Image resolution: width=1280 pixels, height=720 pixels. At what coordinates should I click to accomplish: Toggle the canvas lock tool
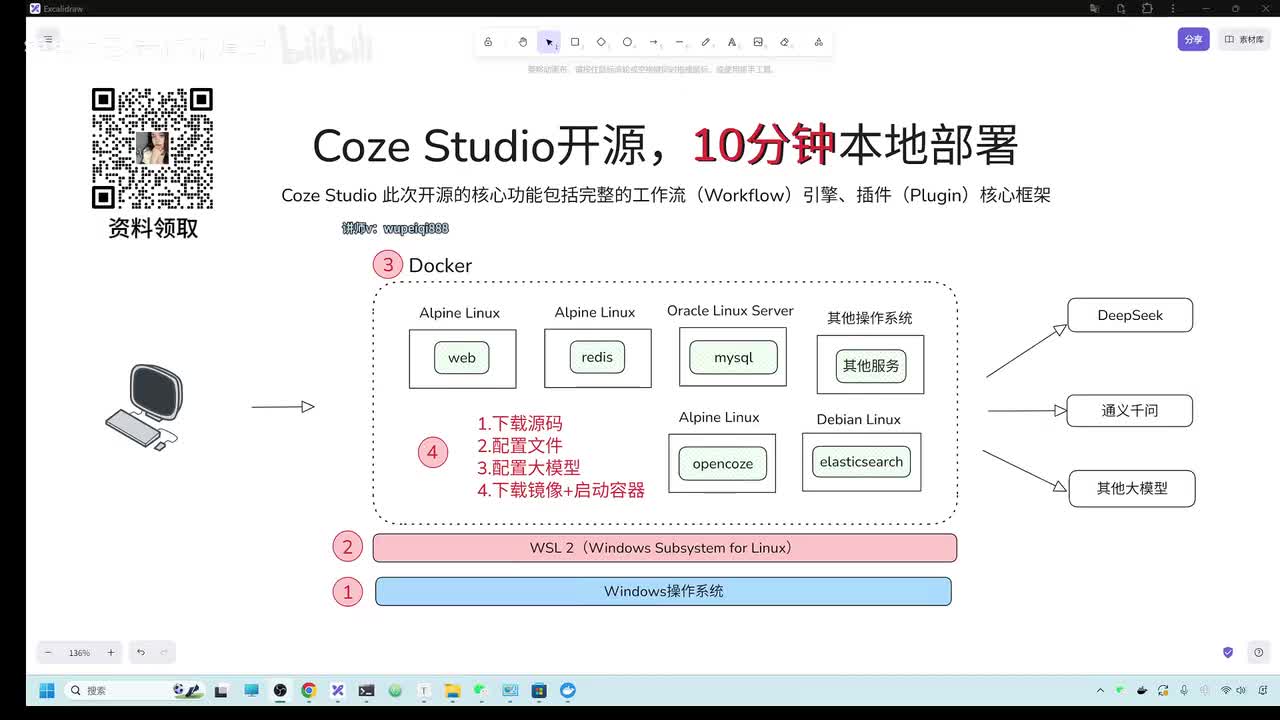(x=488, y=42)
